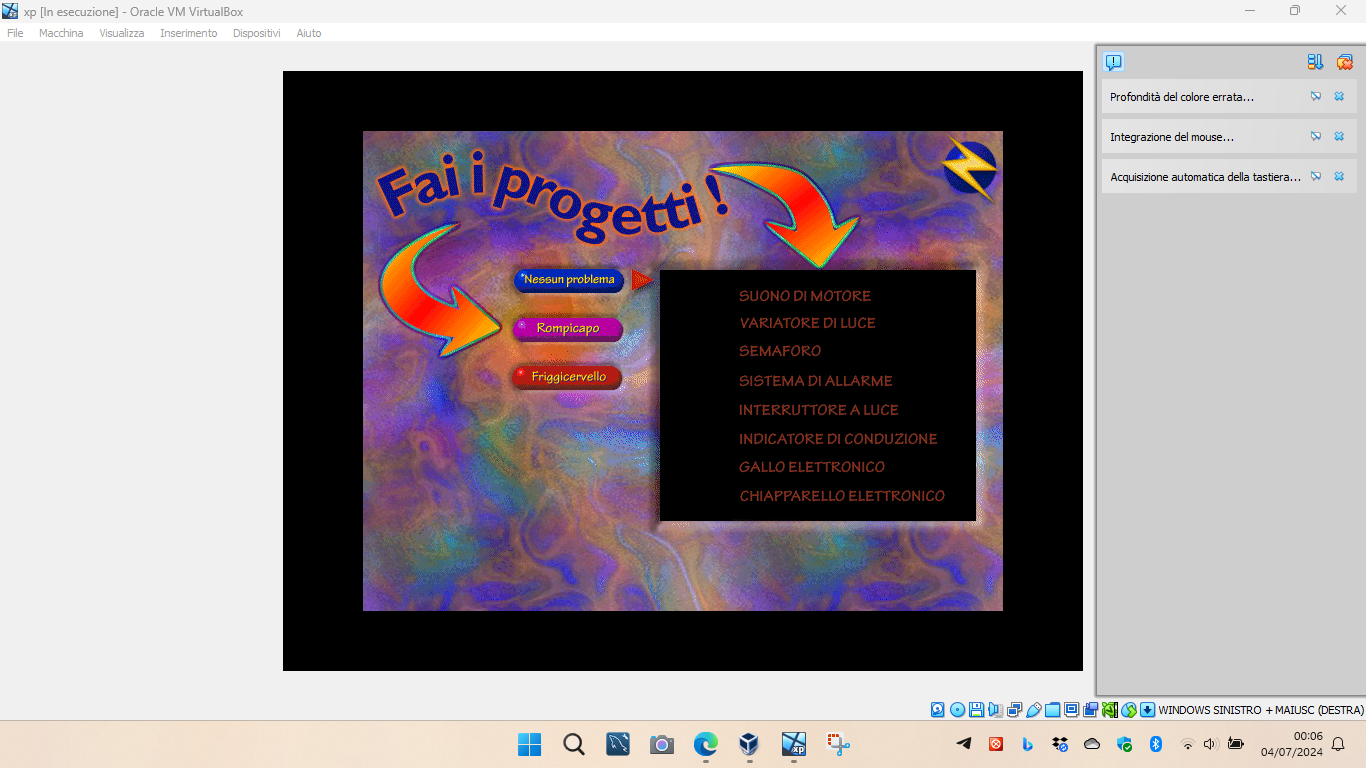Click the Telegram tray icon

click(964, 744)
